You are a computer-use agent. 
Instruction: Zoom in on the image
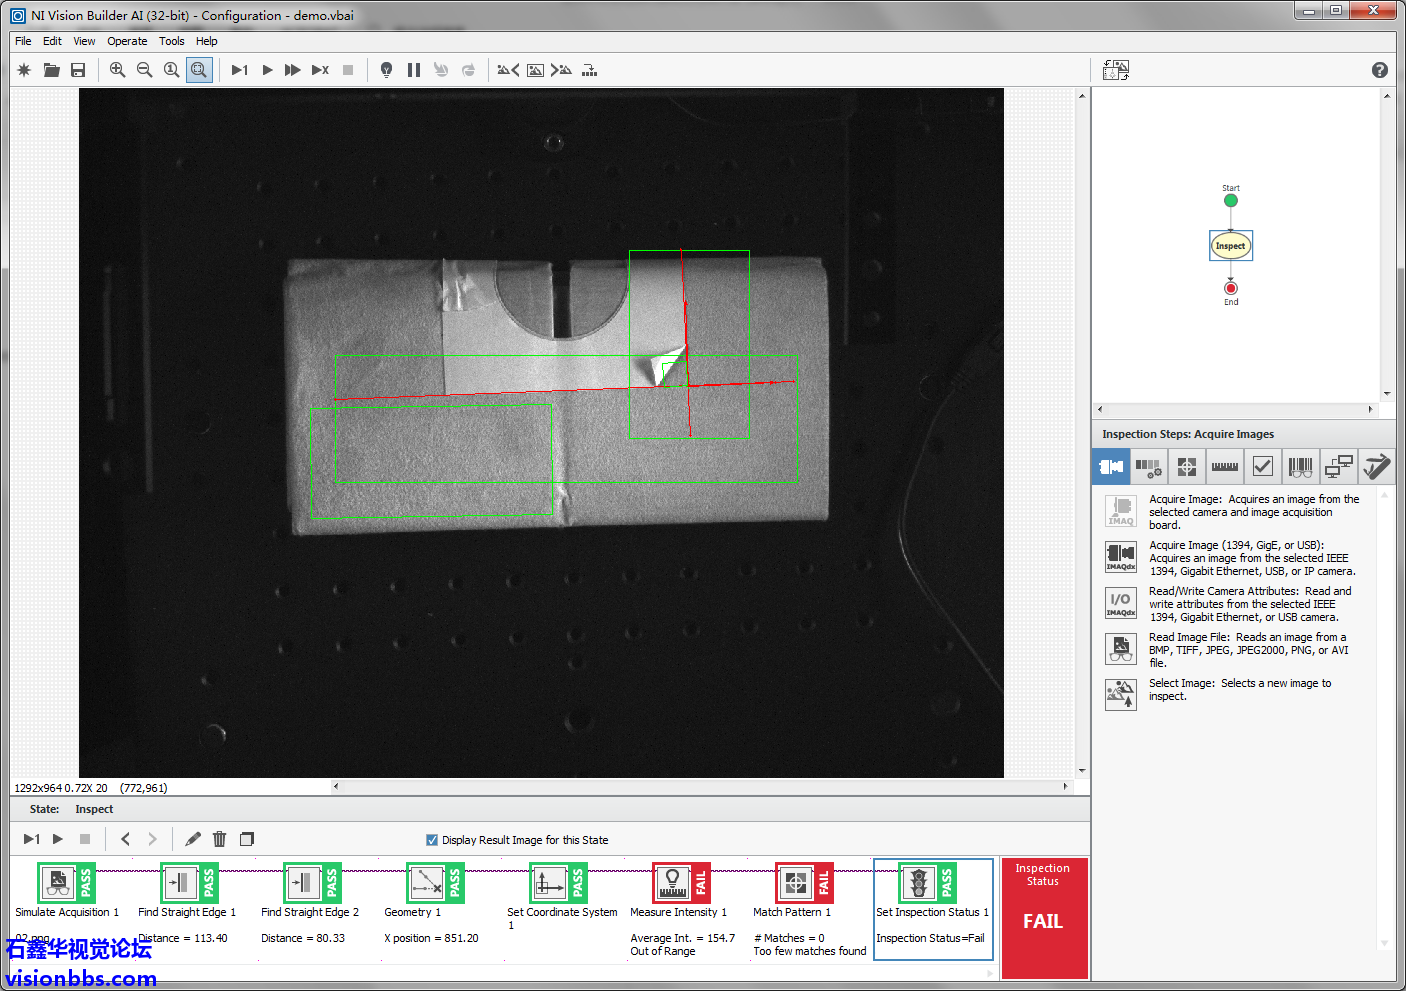coord(117,70)
